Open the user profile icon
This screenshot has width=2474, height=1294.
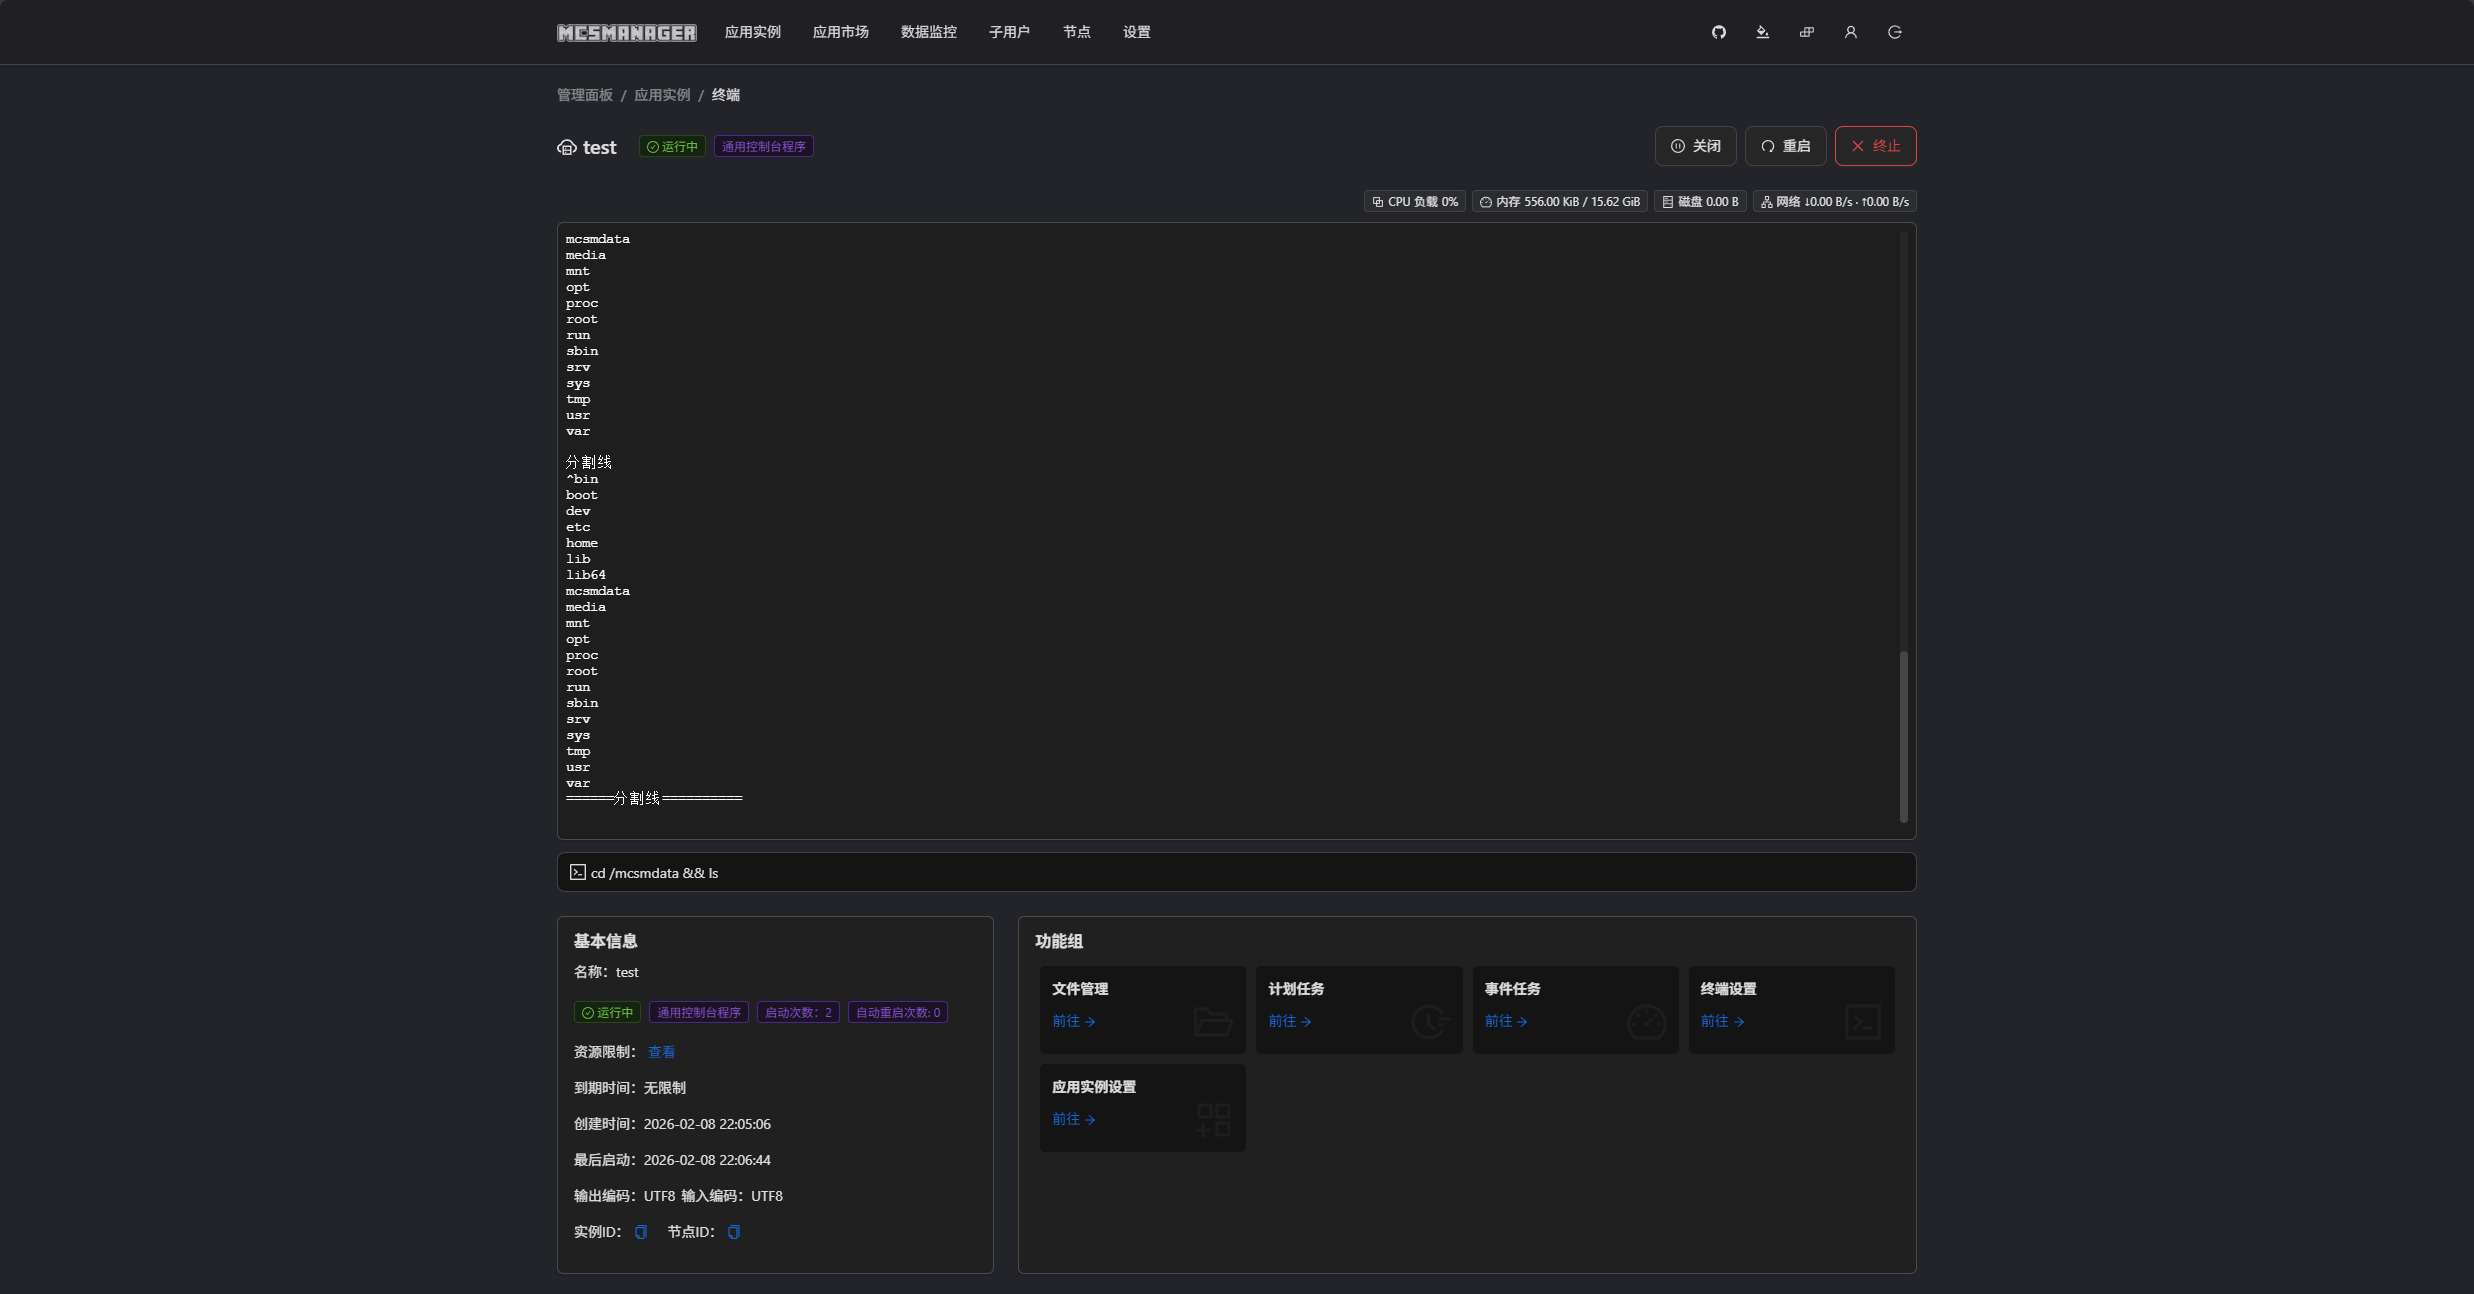tap(1850, 32)
